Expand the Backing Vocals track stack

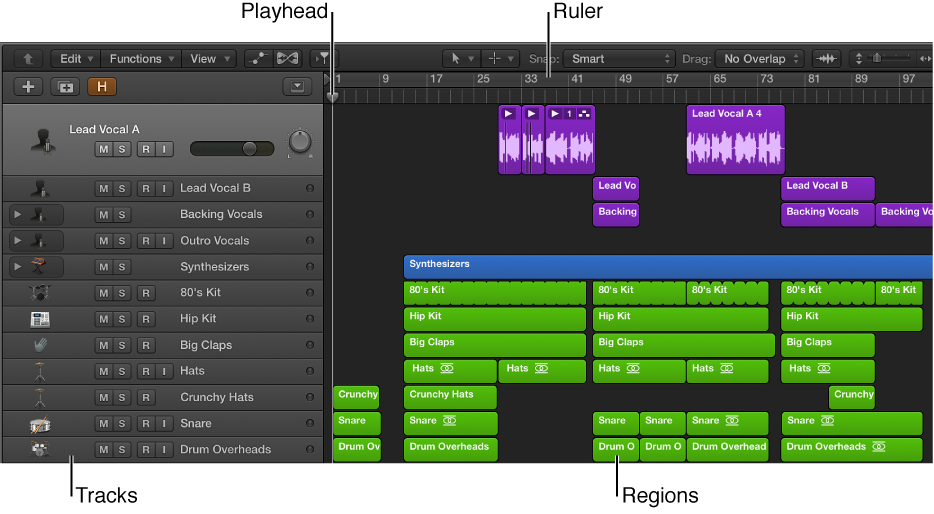click(x=18, y=214)
